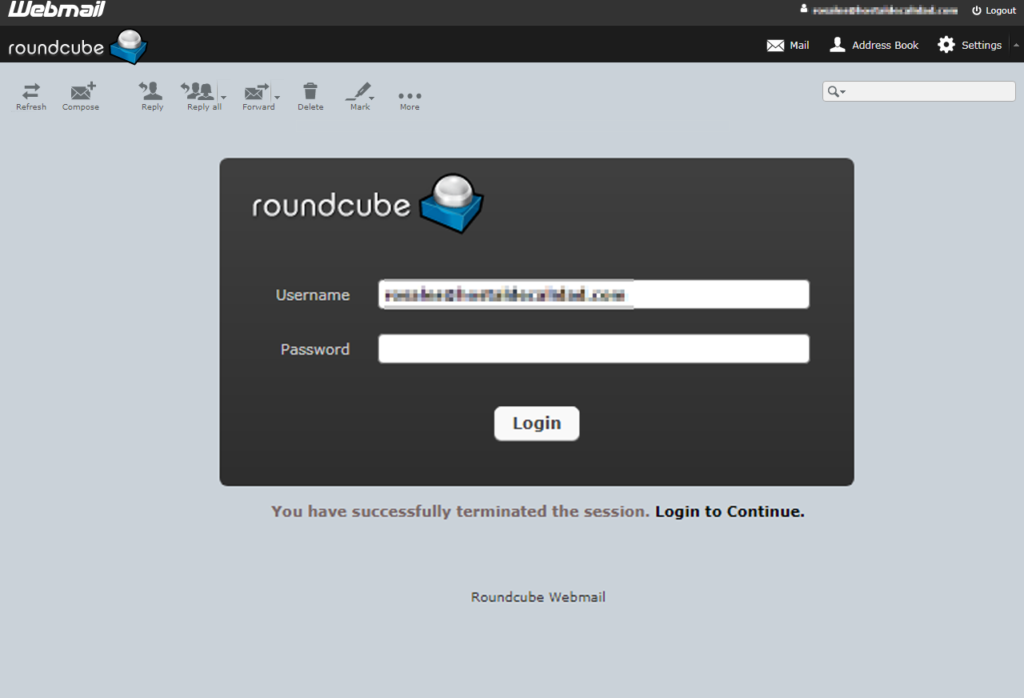Follow the Login to Continue link
This screenshot has height=698, width=1024.
pos(729,511)
